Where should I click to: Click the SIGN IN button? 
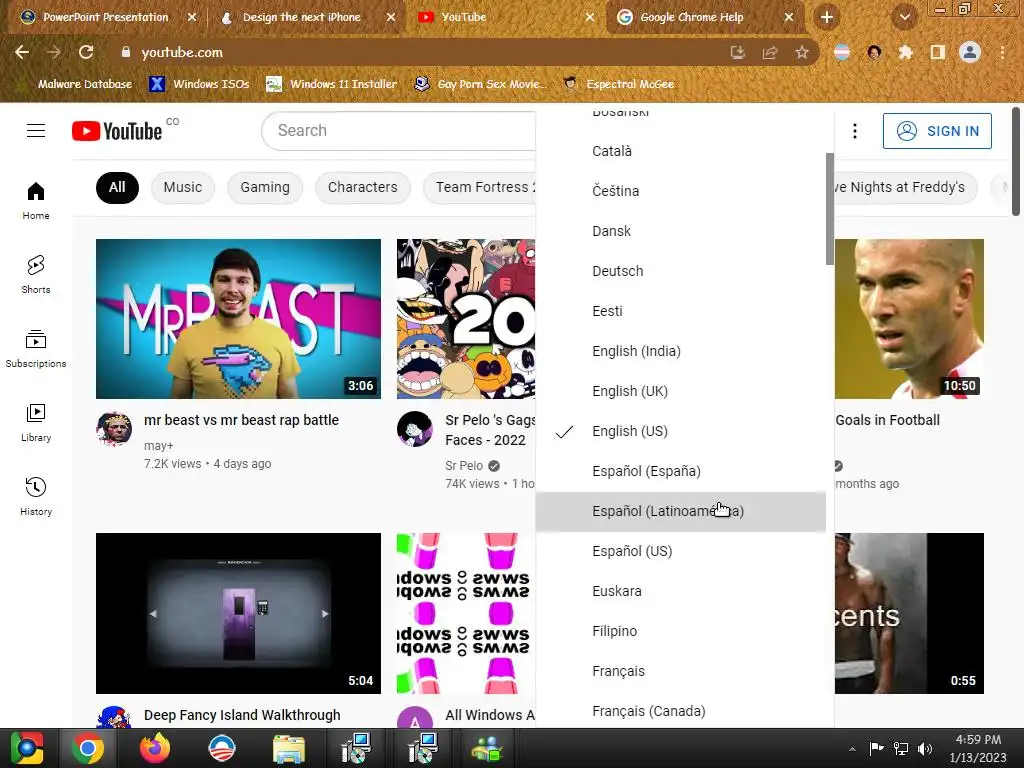936,131
